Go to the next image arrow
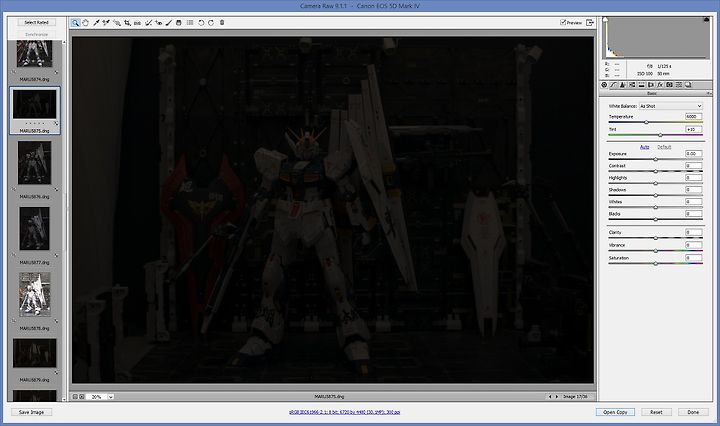The height and width of the screenshot is (426, 720). [557, 397]
